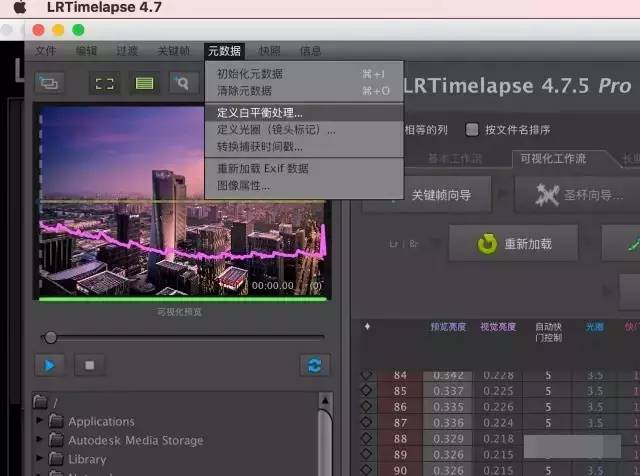The image size is (640, 476).
Task: Toggle the fullscreen preview icon
Action: pyautogui.click(x=104, y=83)
